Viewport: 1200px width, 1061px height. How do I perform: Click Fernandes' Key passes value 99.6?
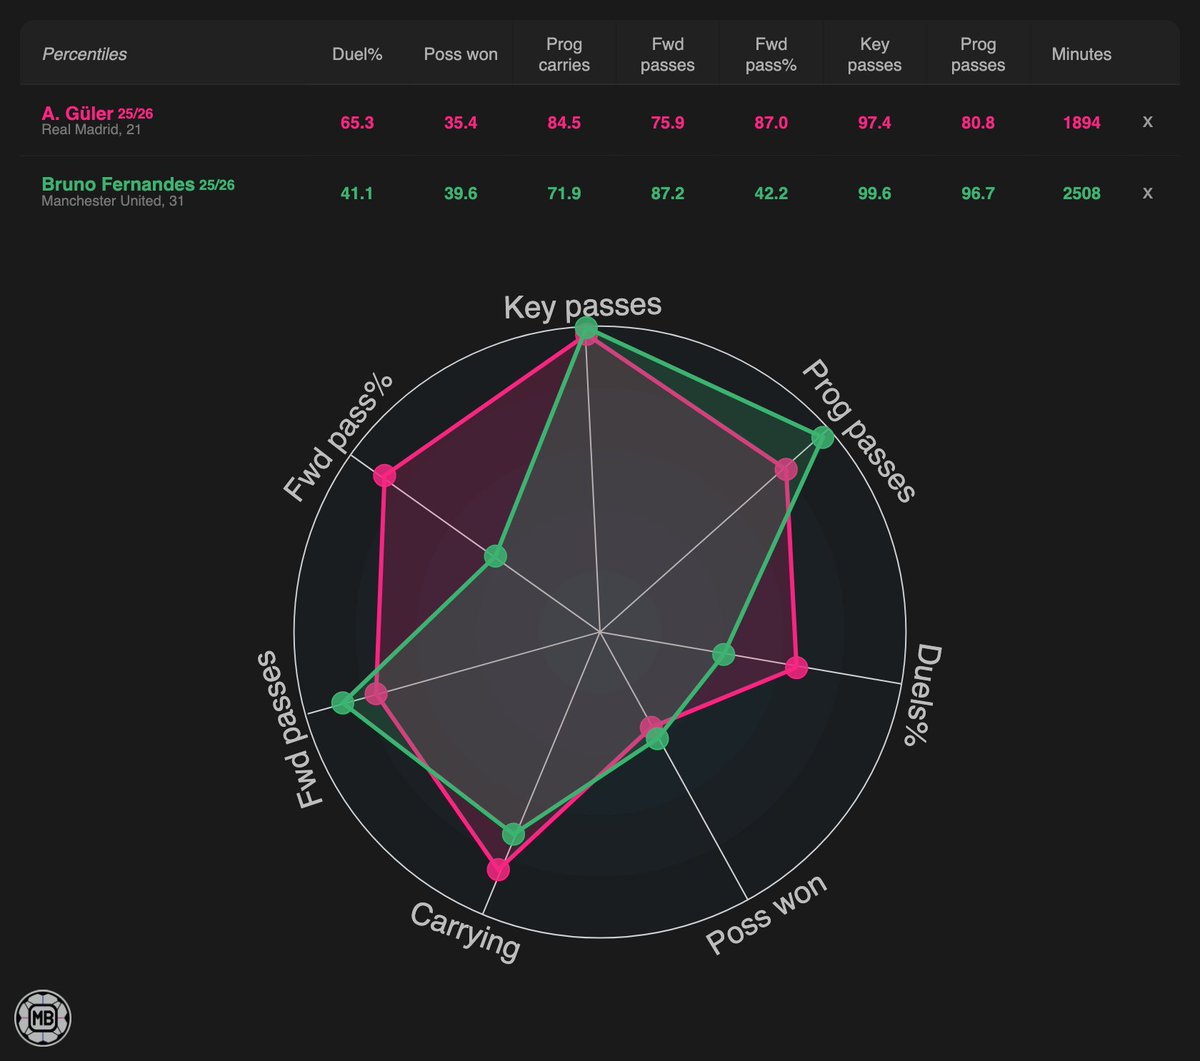point(875,193)
